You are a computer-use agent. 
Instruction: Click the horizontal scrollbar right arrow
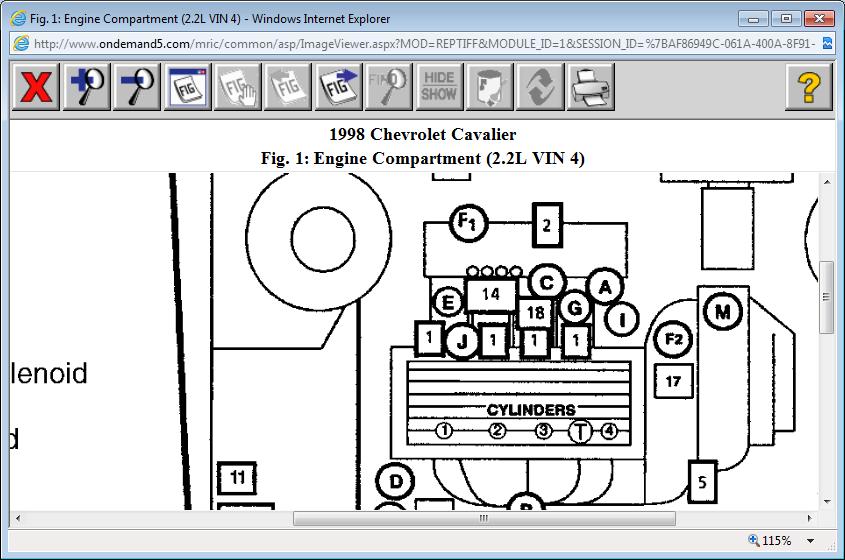[809, 518]
